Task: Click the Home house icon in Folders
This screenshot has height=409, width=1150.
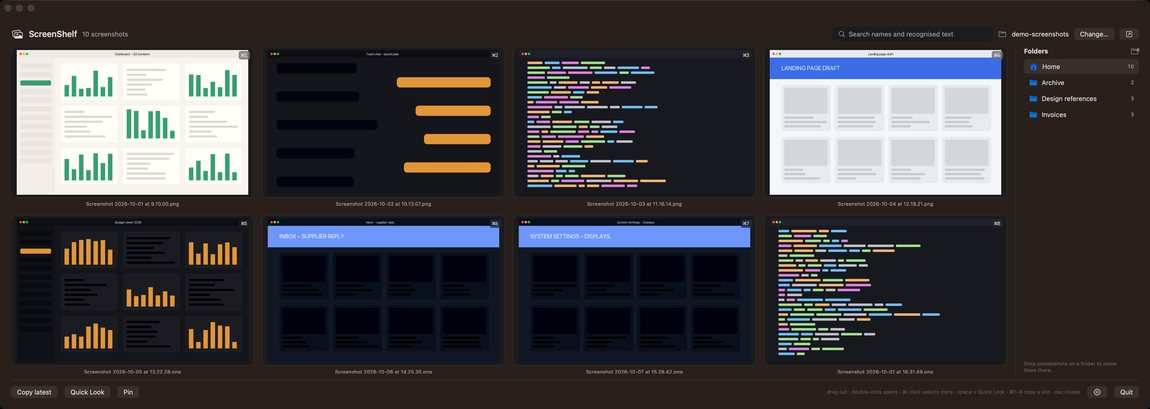Action: click(x=1033, y=67)
